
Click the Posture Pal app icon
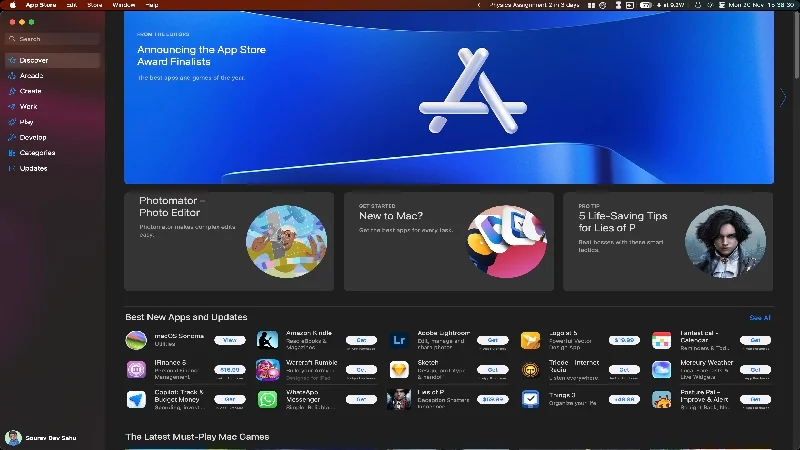[662, 399]
